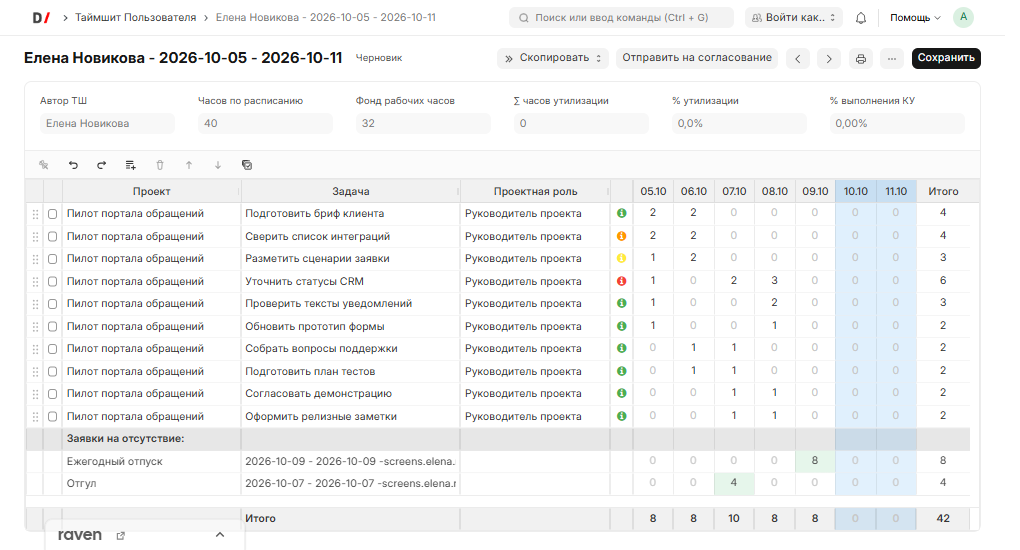1020x550 pixels.
Task: Tick checkbox for Подготовить бриф клиента row
Action: pos(53,214)
